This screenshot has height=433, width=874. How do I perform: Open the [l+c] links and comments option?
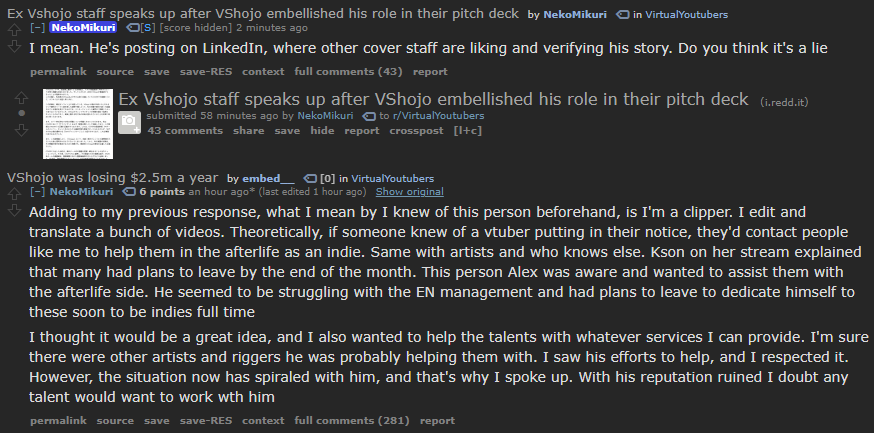(x=467, y=130)
